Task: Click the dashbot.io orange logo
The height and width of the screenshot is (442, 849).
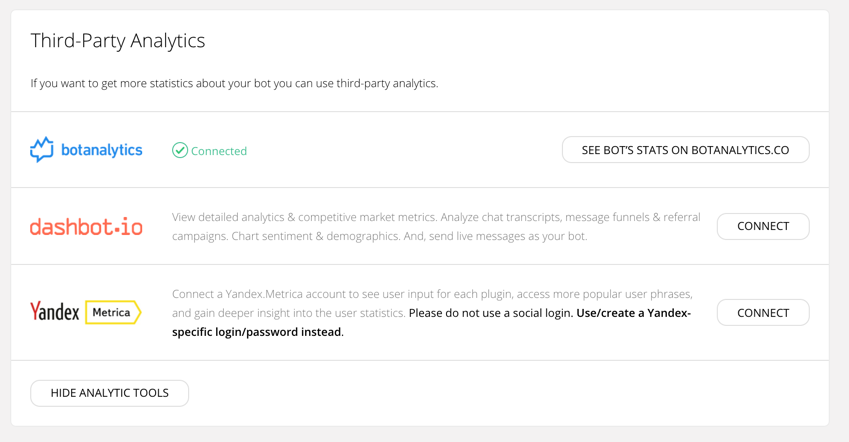Action: tap(86, 227)
